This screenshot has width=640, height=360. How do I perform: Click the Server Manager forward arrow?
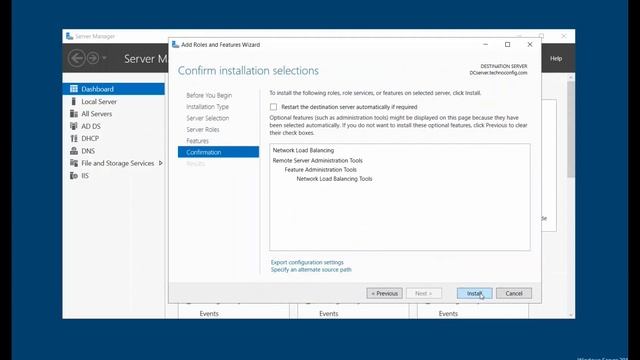[93, 58]
